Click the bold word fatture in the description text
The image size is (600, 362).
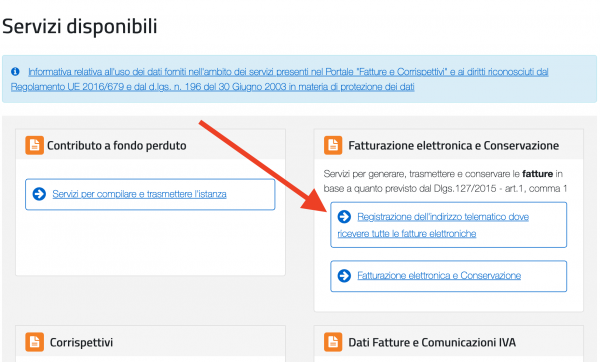538,174
